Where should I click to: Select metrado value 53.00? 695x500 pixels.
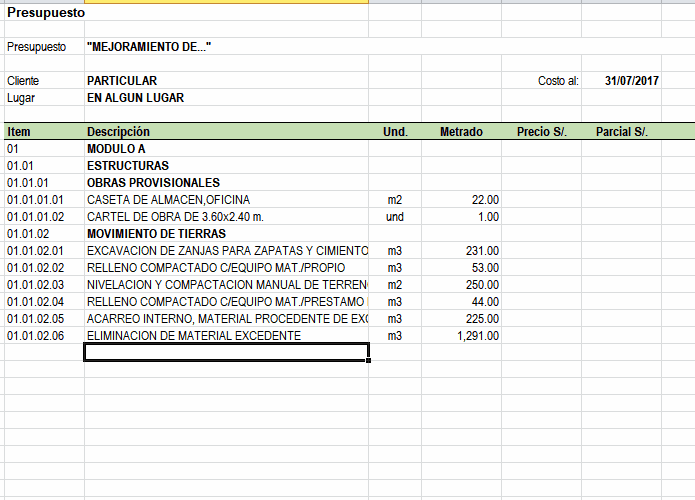pos(461,268)
